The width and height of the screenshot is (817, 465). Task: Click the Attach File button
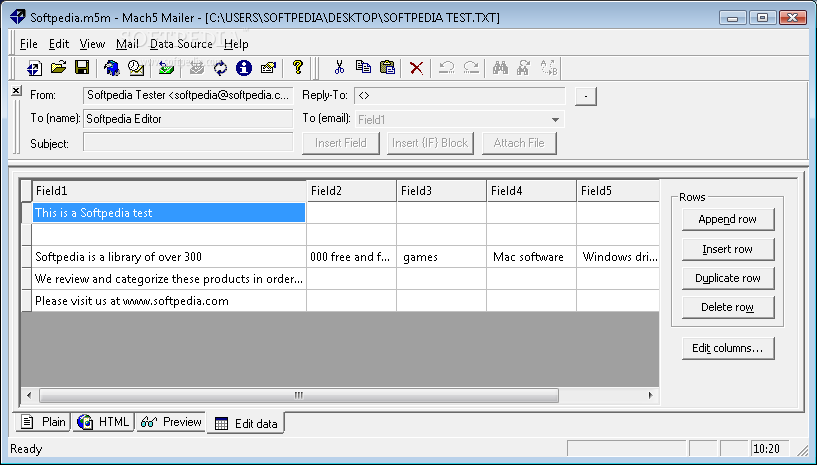click(x=519, y=143)
